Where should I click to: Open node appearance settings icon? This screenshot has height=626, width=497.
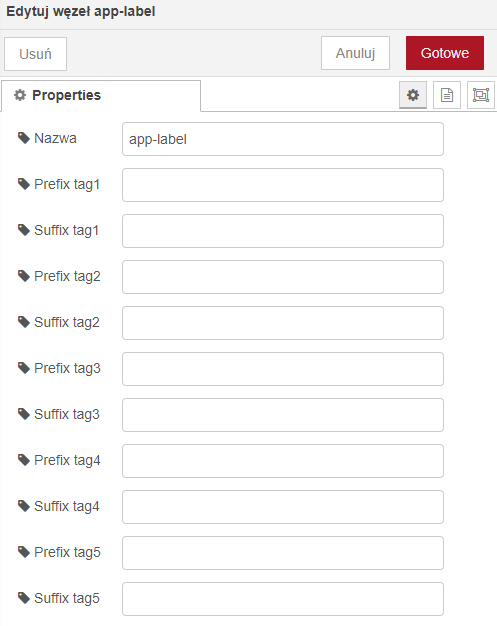(481, 95)
